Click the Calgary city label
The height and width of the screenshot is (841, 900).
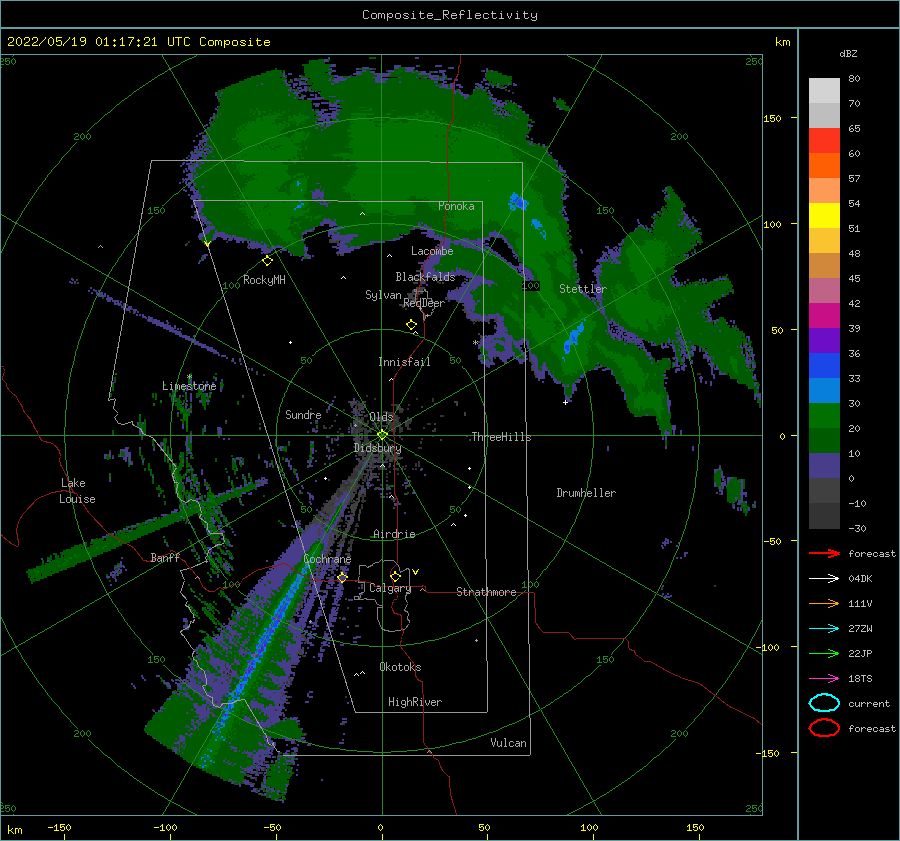pos(390,588)
